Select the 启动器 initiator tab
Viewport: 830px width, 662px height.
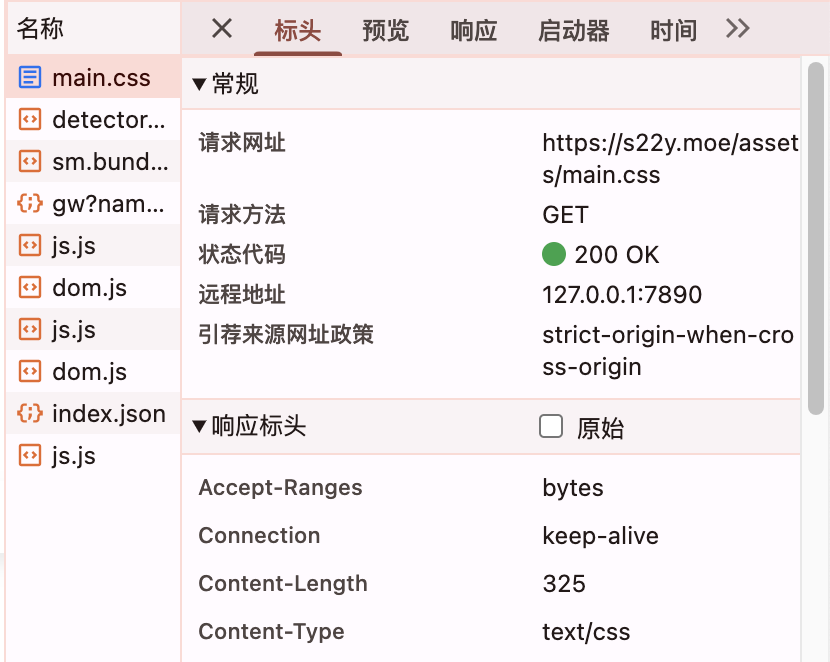[573, 30]
